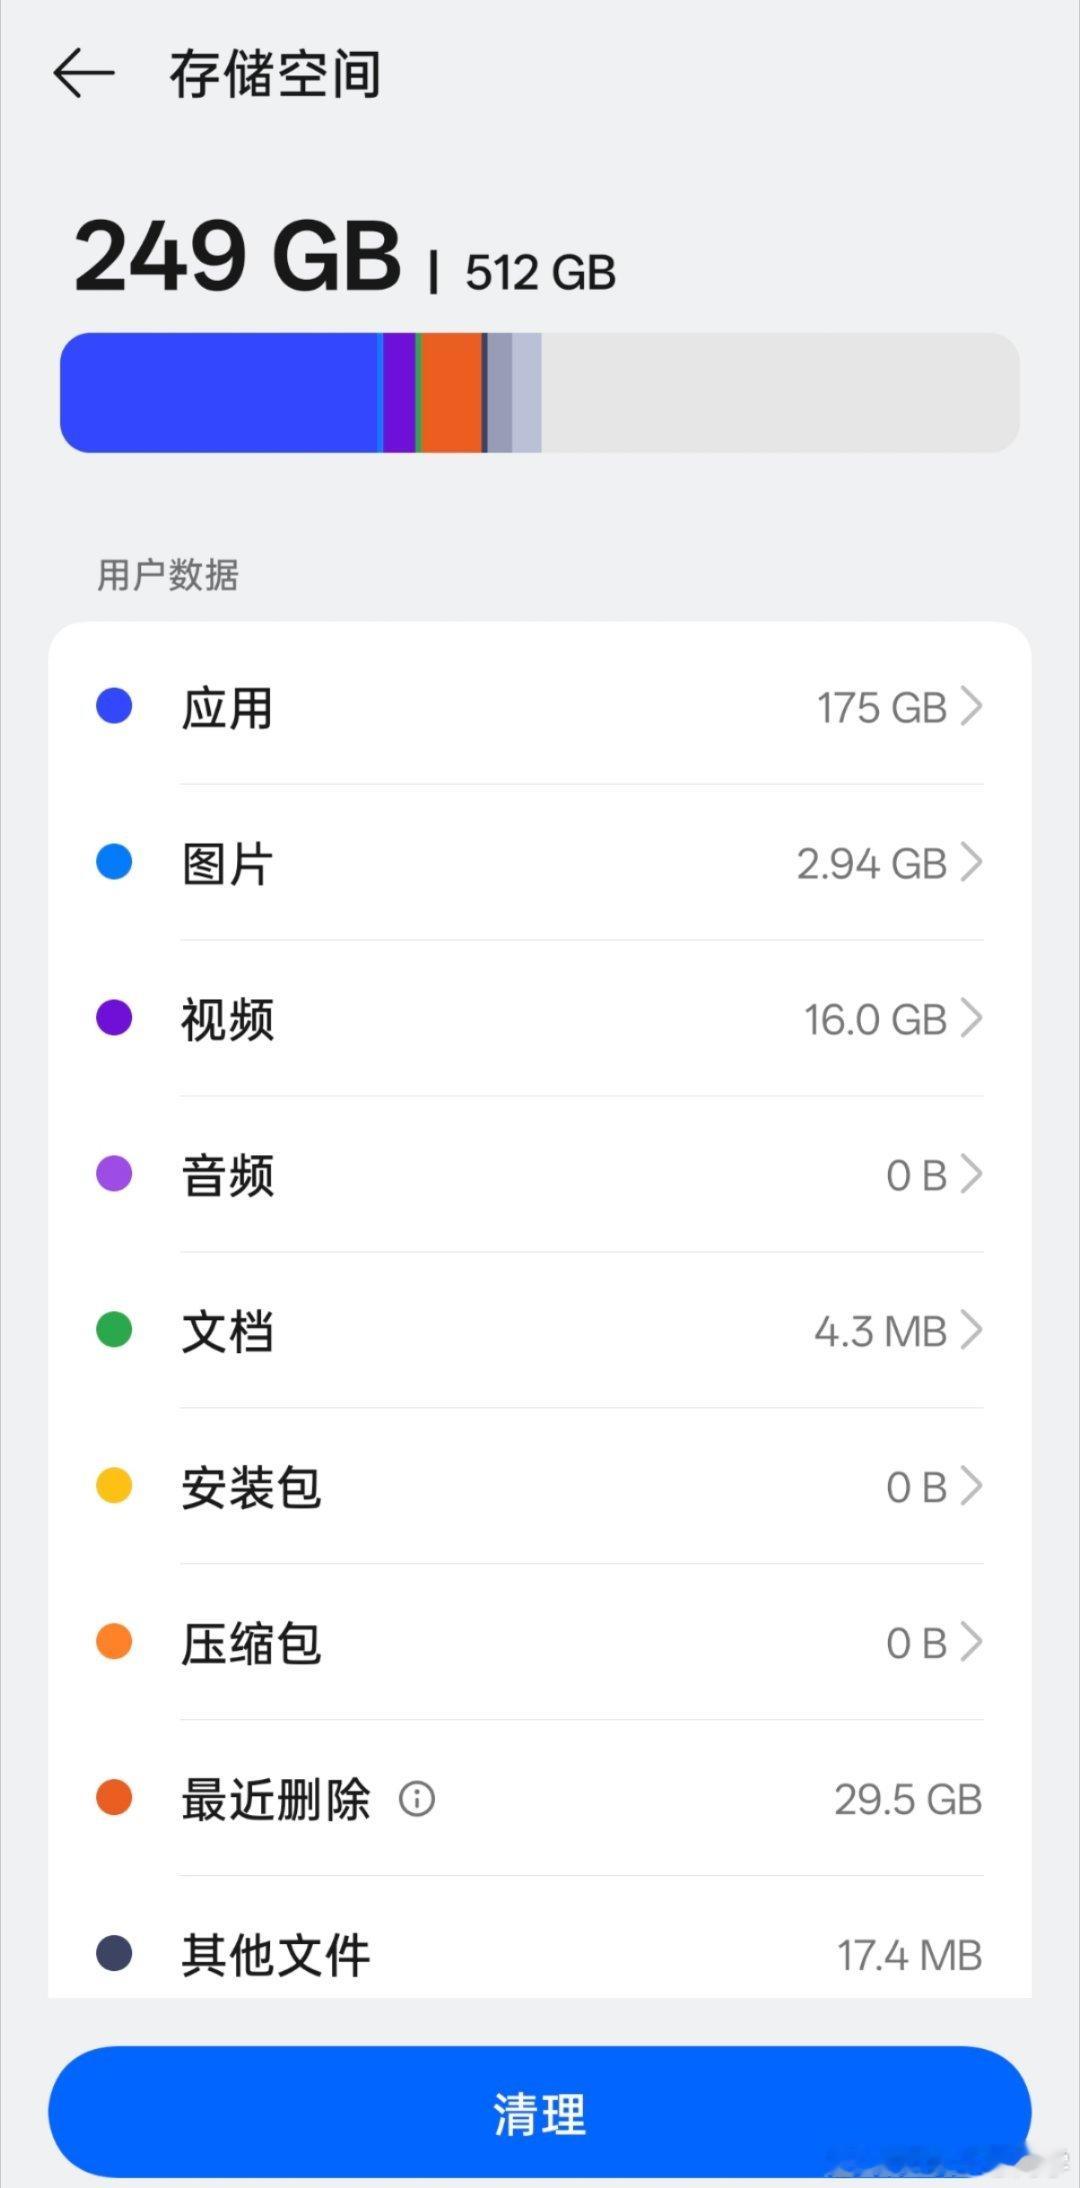Expand 应用 175 GB chevron
This screenshot has width=1080, height=2188.
click(971, 706)
